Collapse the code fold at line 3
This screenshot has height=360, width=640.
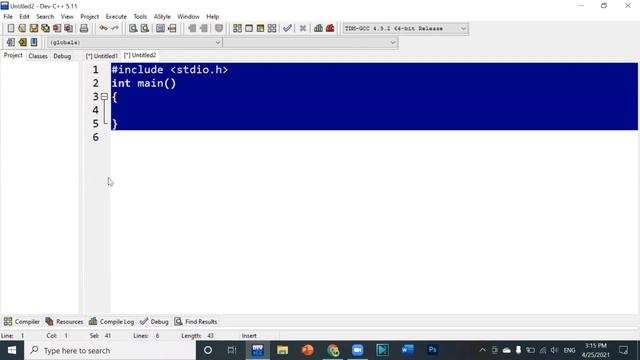point(104,97)
